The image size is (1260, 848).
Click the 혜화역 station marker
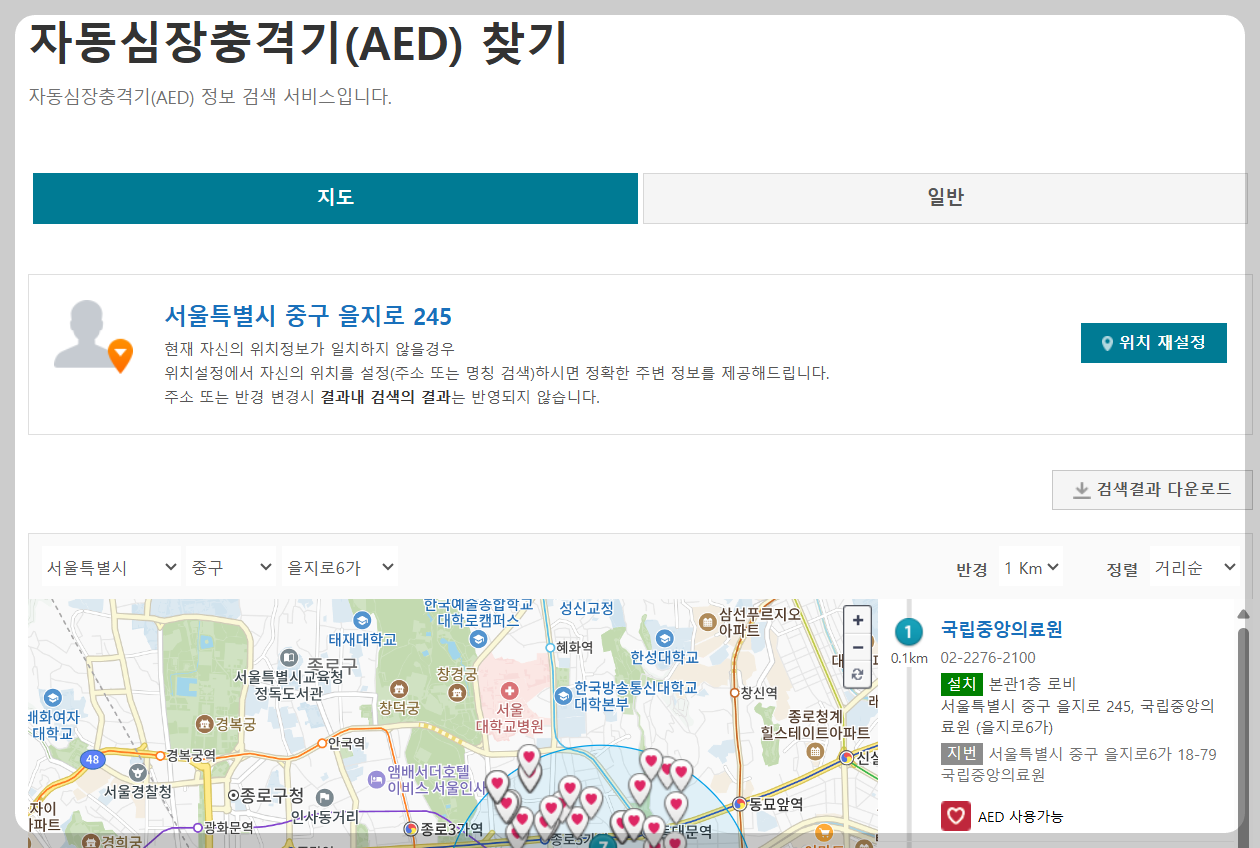coord(550,647)
